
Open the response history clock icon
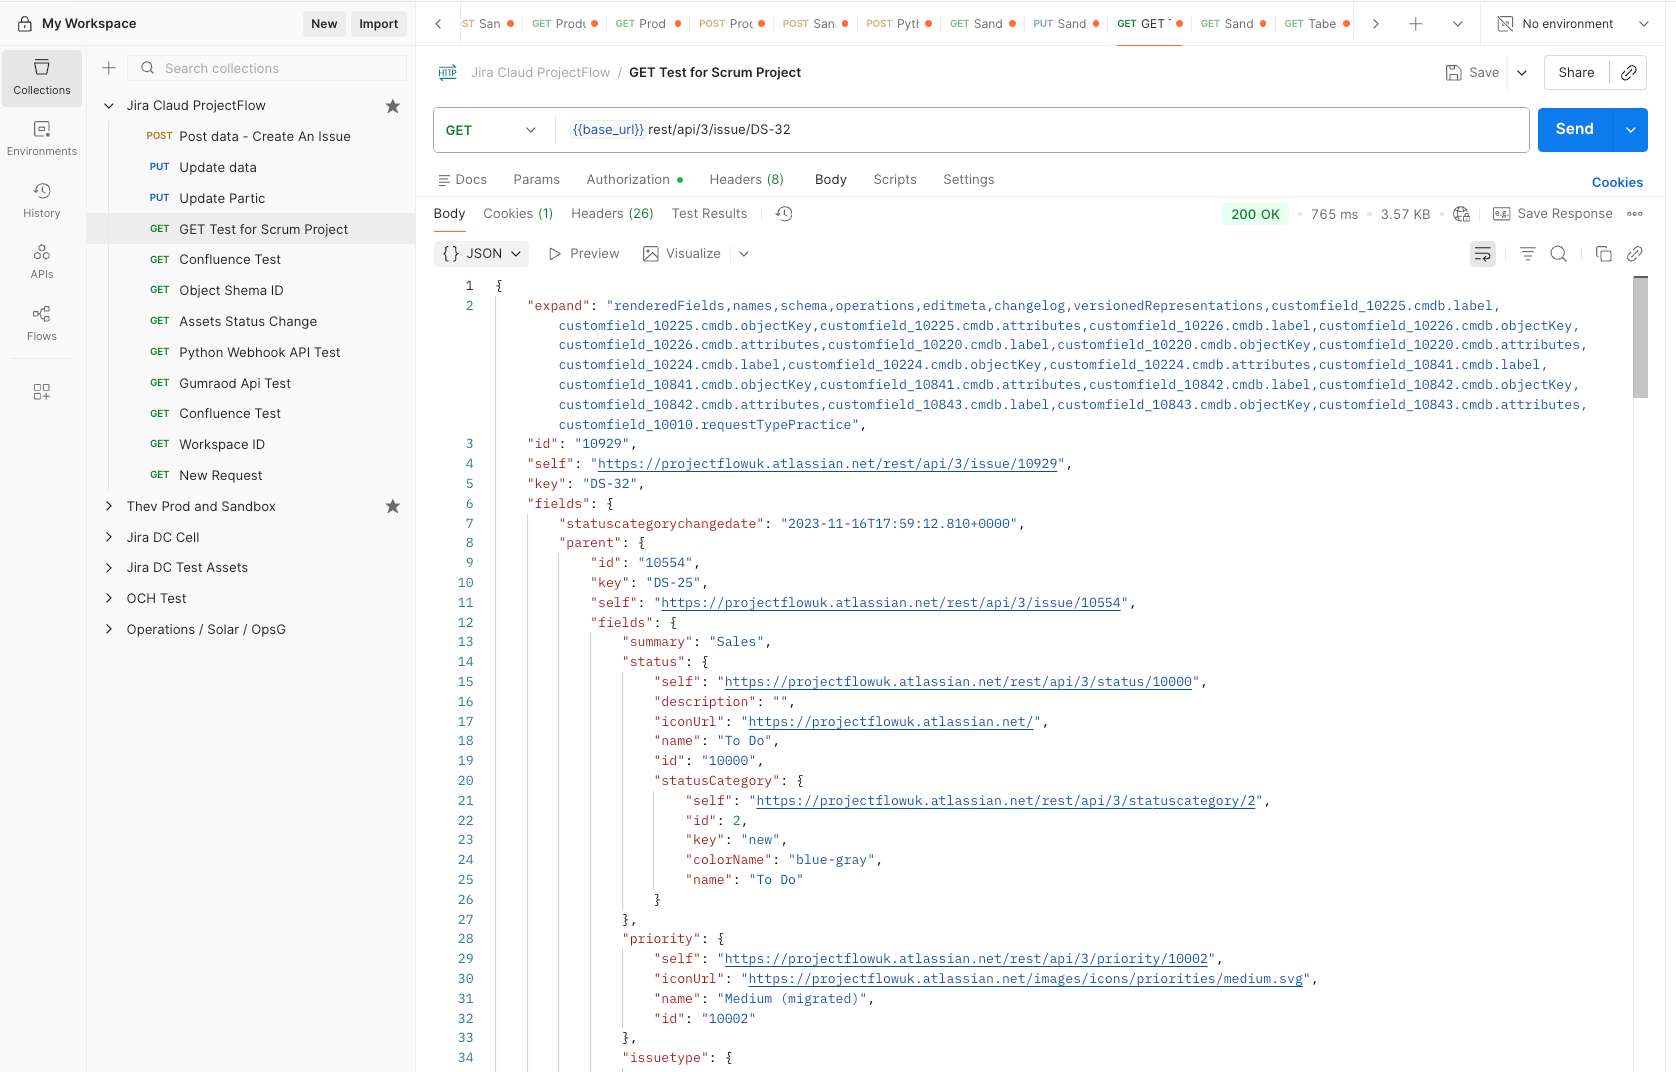(784, 214)
